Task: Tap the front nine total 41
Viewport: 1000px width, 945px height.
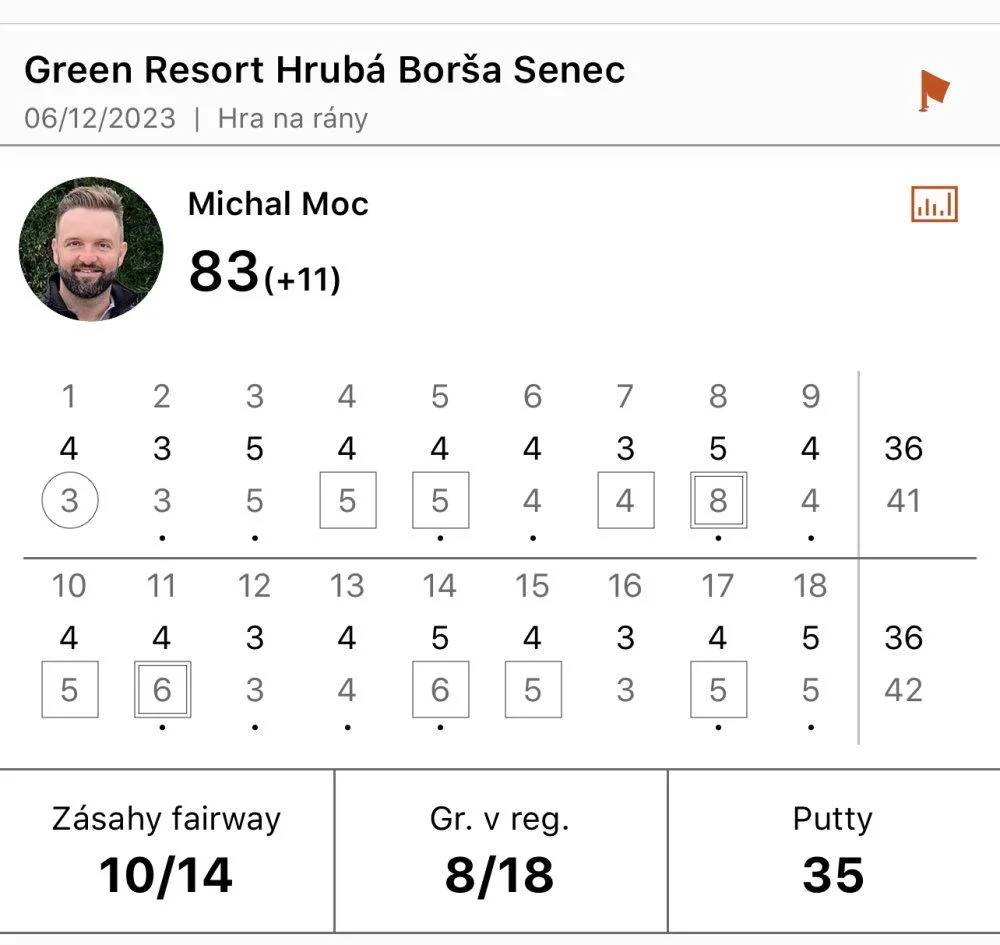Action: tap(903, 501)
